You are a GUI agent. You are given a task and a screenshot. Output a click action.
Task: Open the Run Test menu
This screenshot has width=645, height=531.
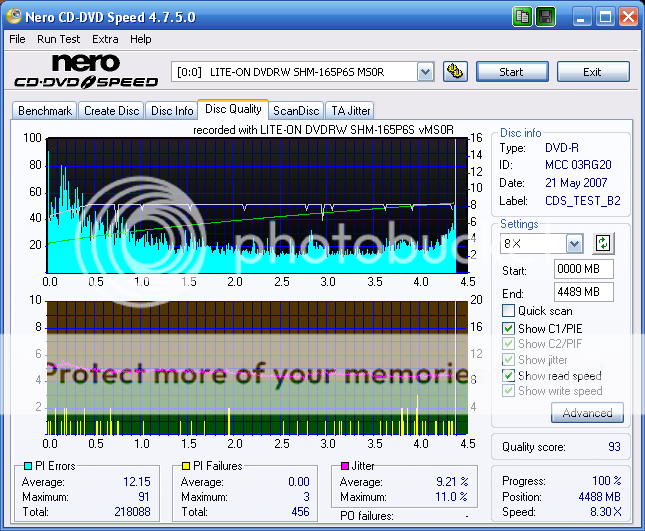60,39
